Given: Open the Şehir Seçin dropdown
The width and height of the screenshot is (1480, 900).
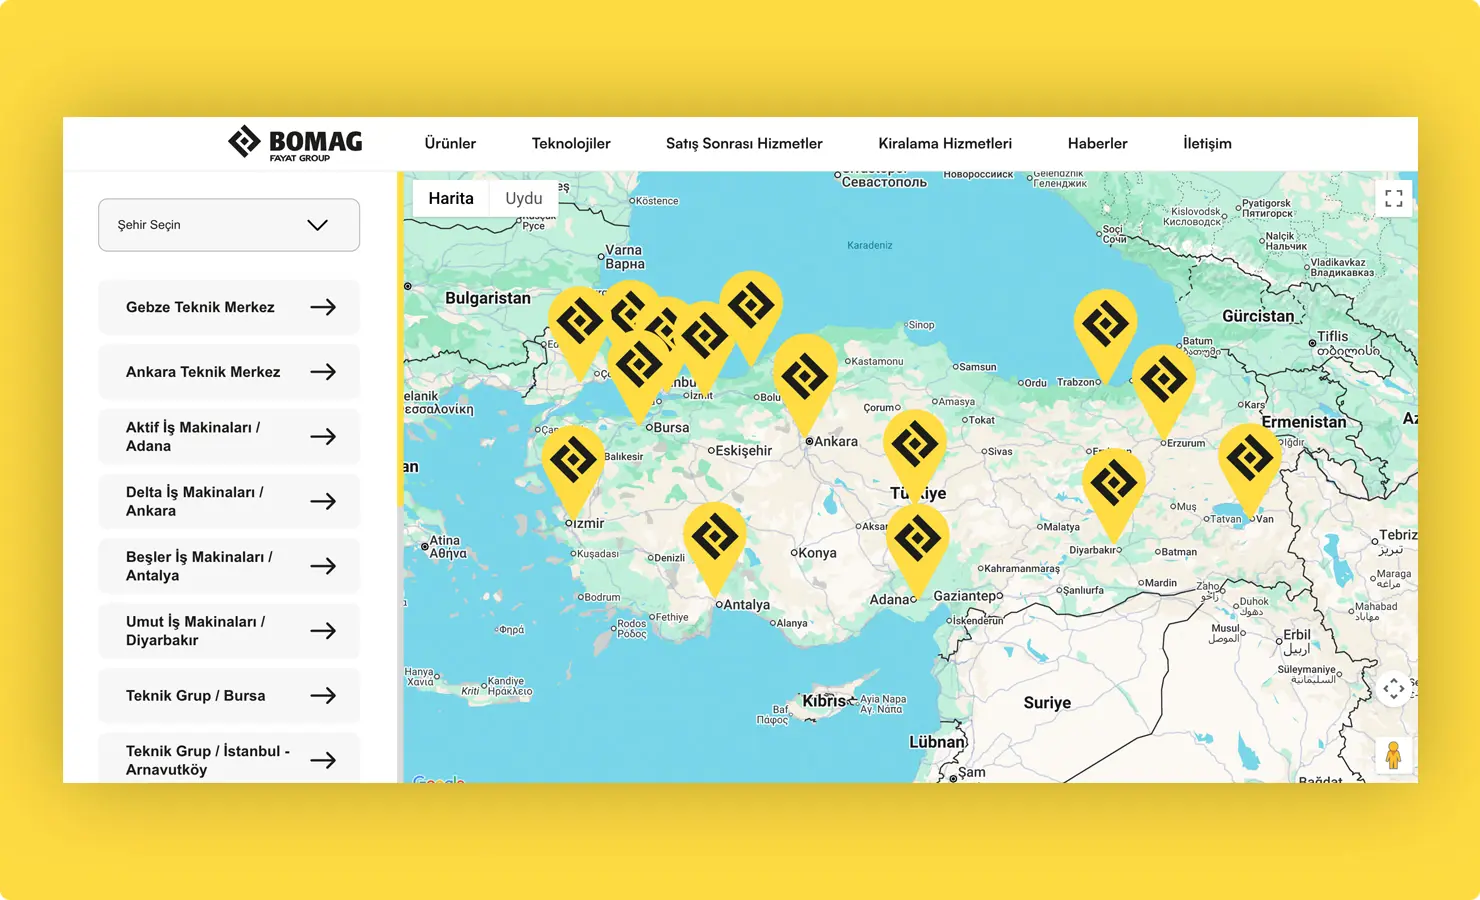Looking at the screenshot, I should click(229, 225).
